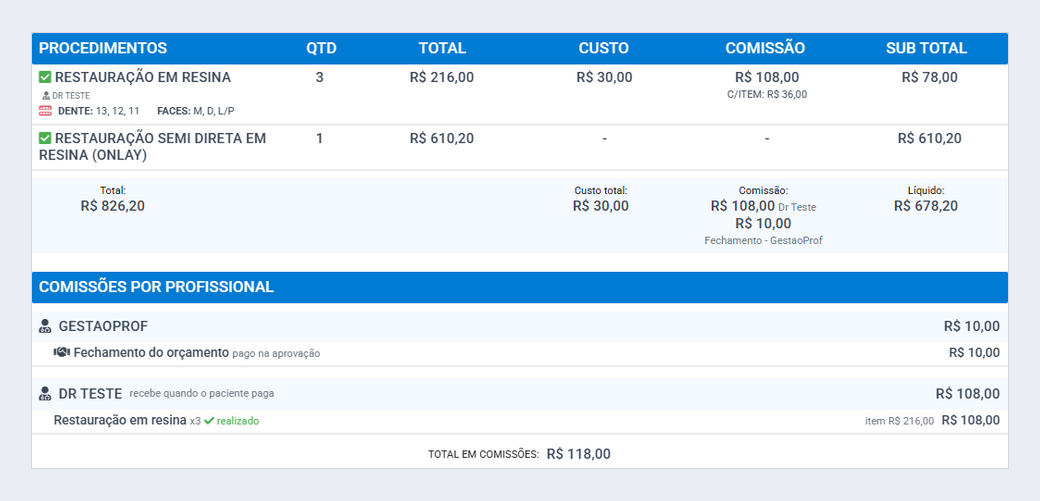This screenshot has height=501, width=1040.
Task: Click the red teeth icon next to DENTE
Action: [45, 111]
